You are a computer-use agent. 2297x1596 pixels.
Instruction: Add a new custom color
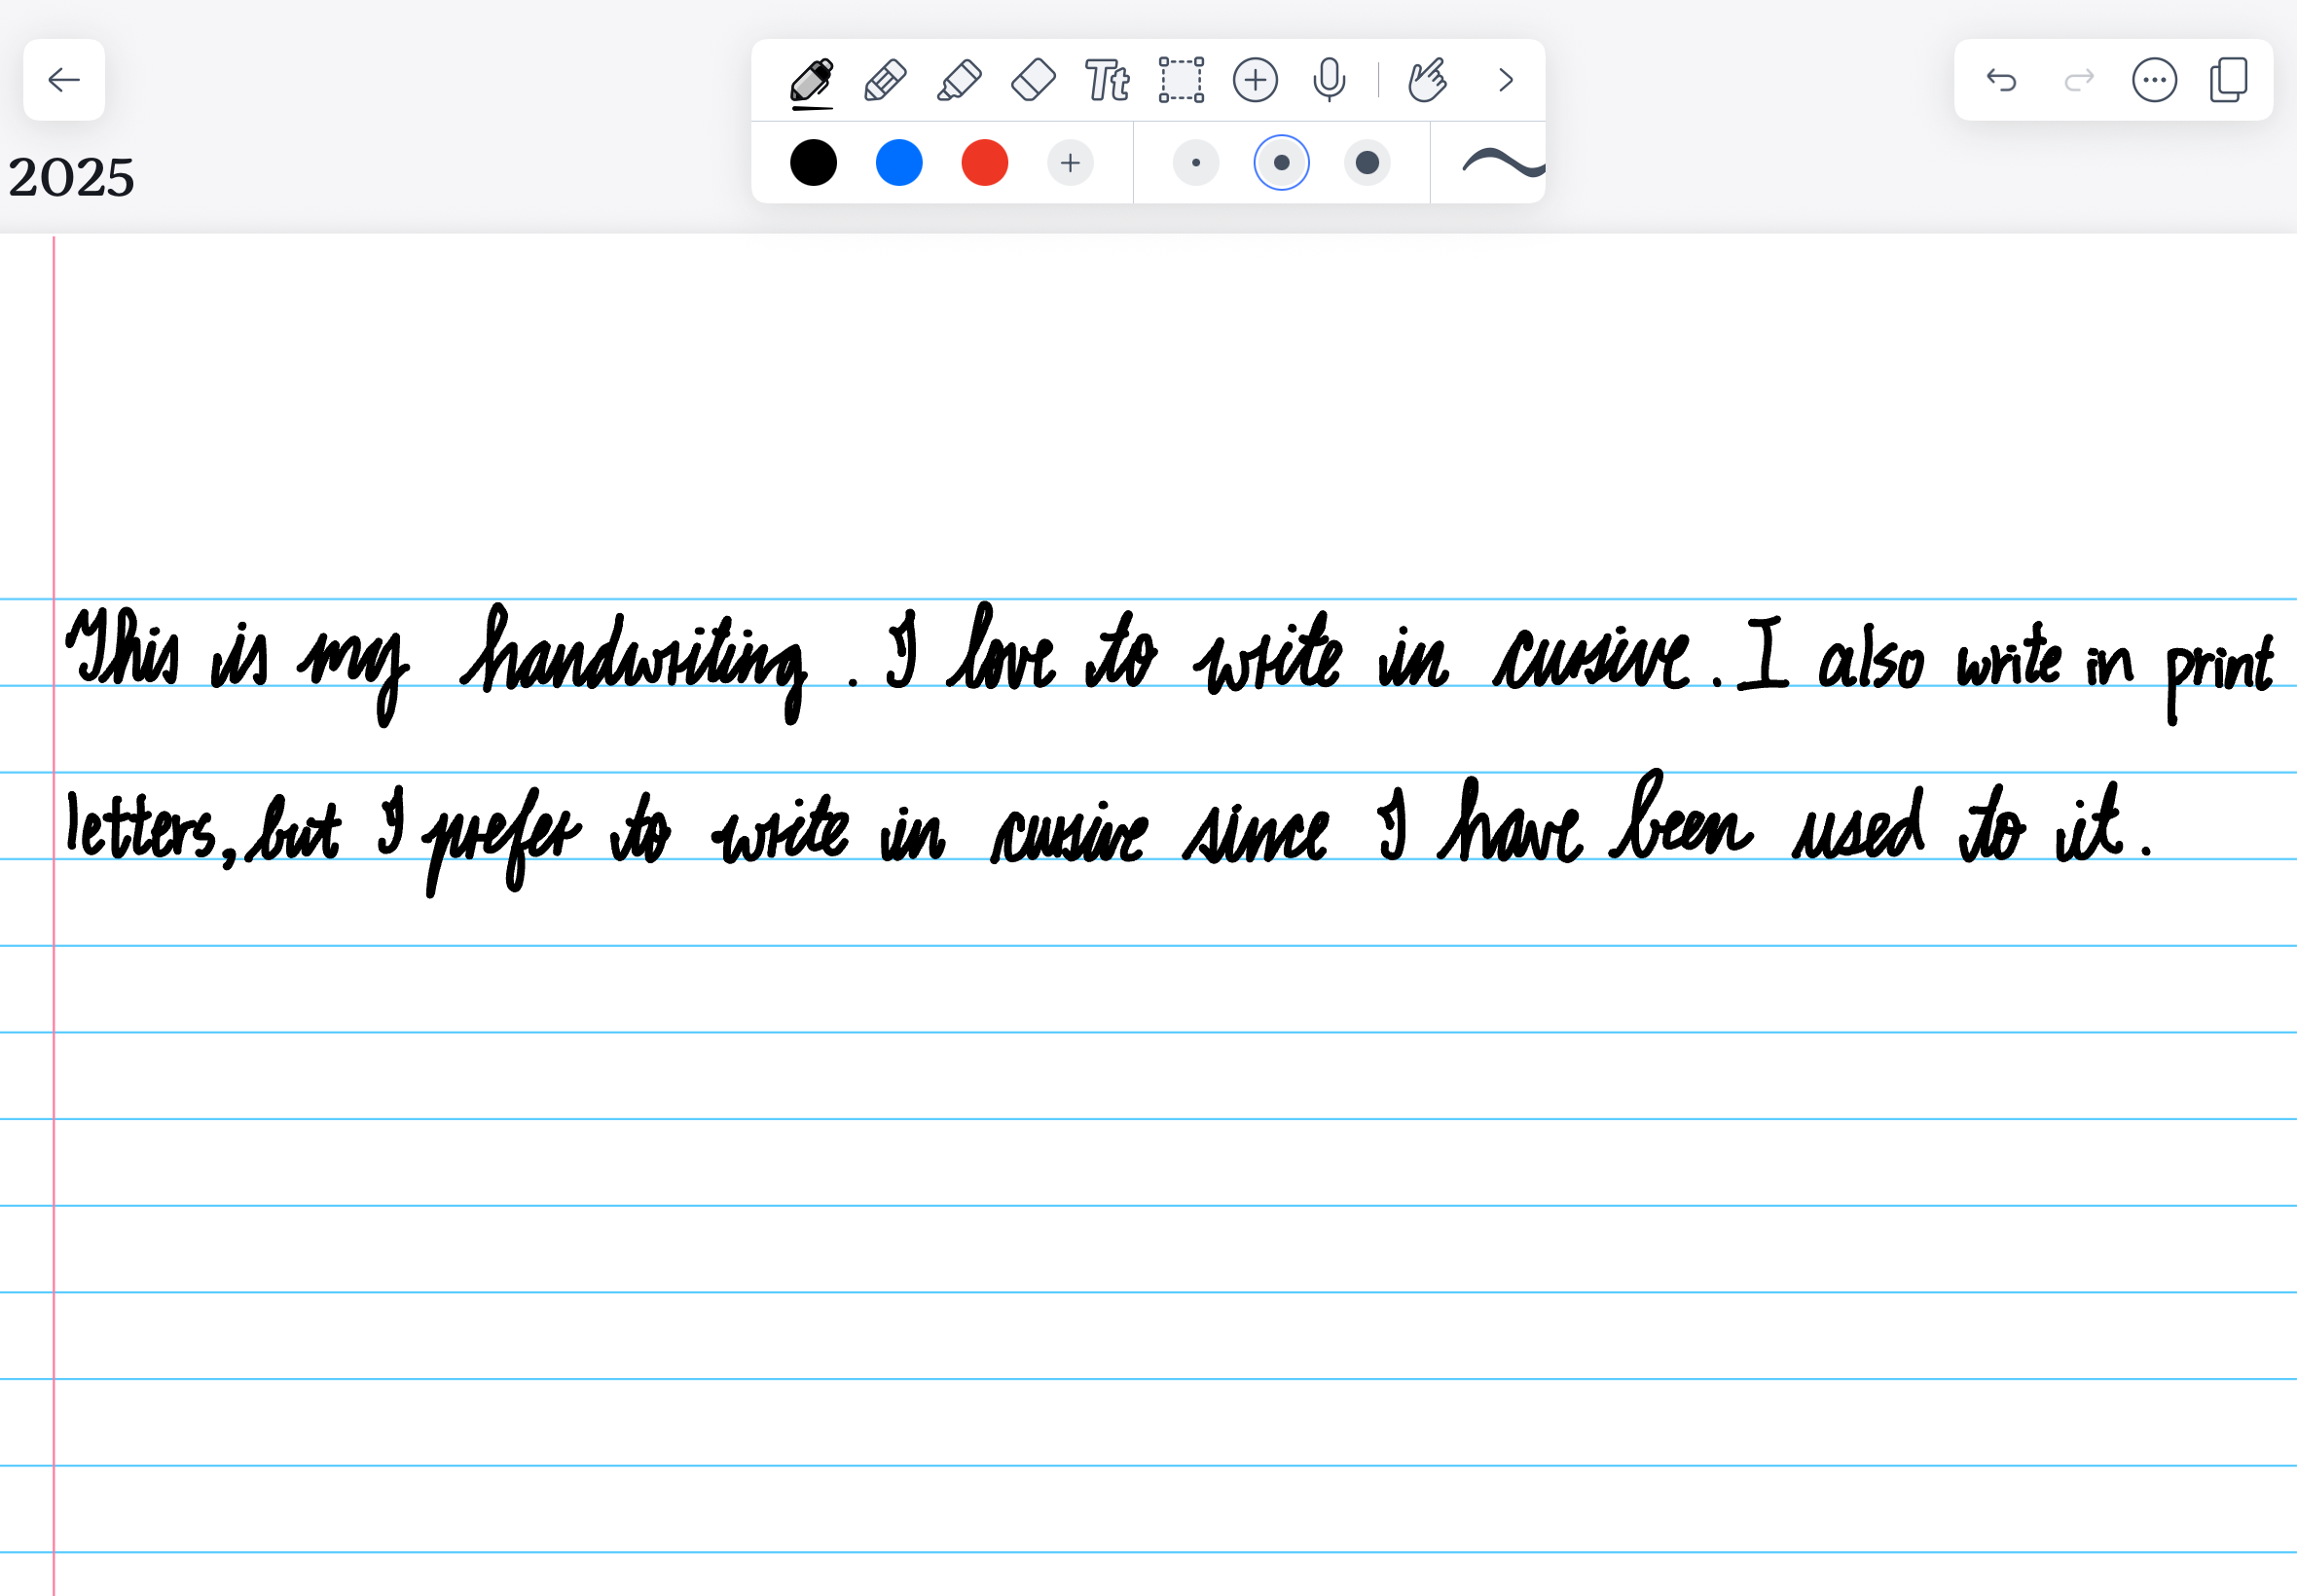pos(1070,163)
